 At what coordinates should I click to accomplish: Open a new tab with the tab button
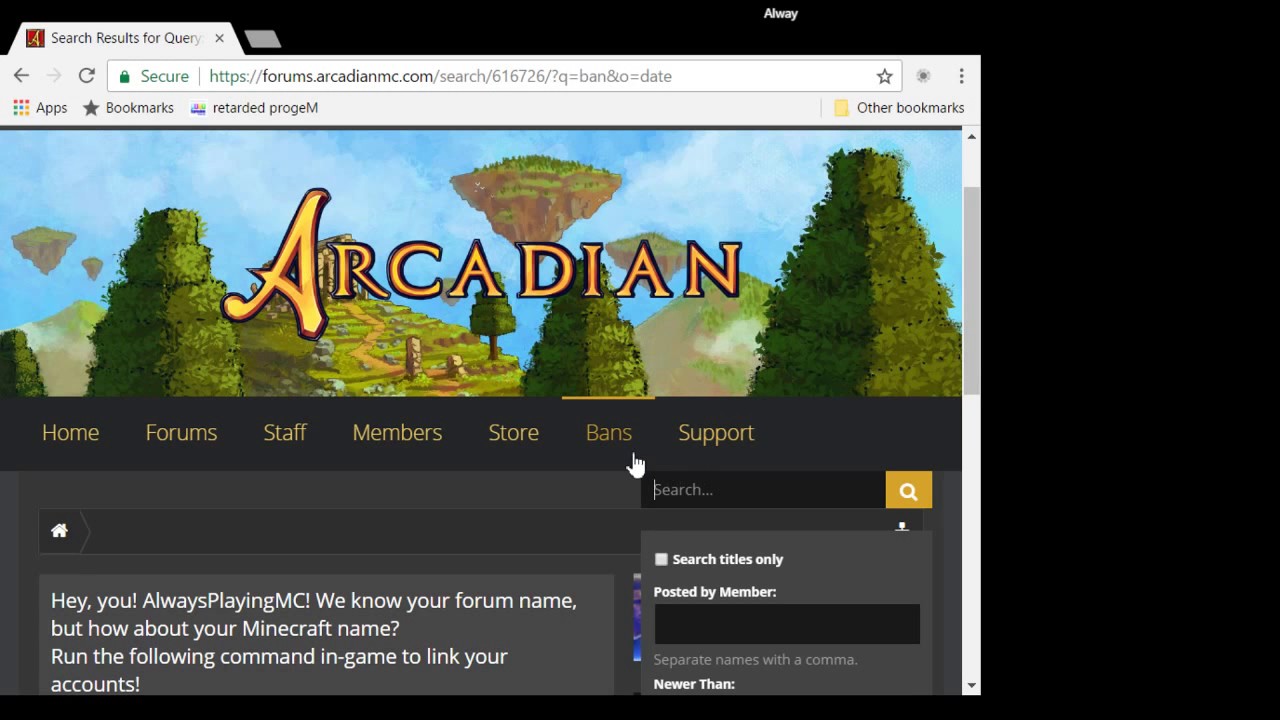262,39
